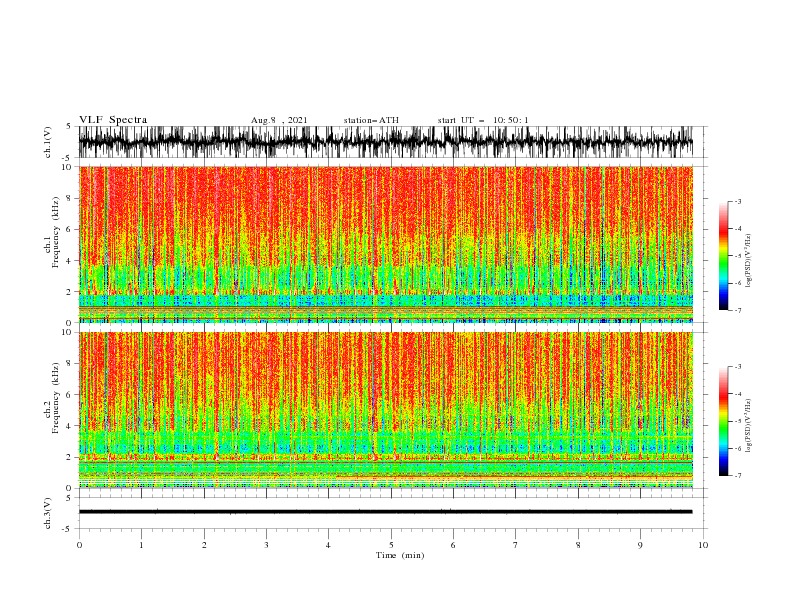The image size is (792, 612).
Task: Click the "8" tick on Time axis
Action: [x=578, y=545]
